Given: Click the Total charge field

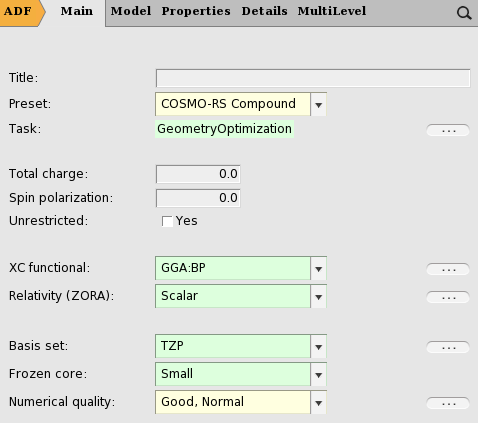Looking at the screenshot, I should (x=198, y=174).
